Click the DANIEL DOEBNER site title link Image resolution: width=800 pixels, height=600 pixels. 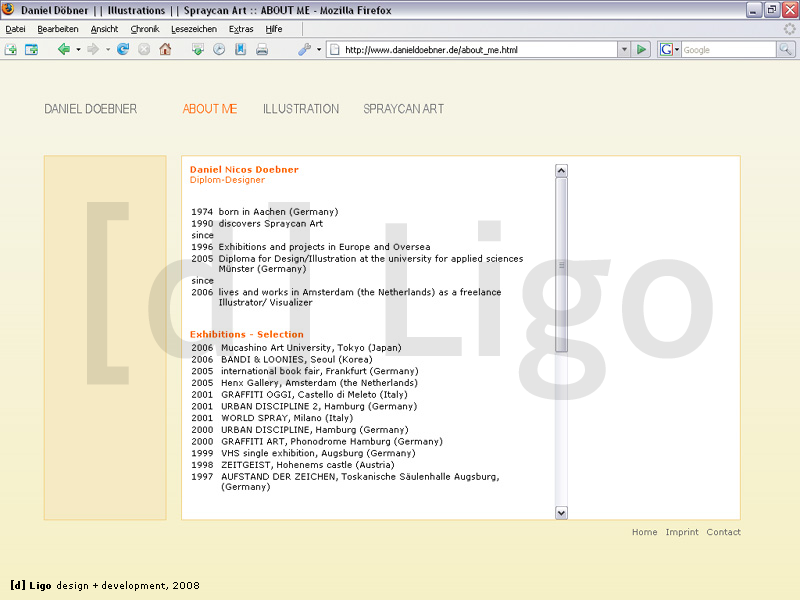click(x=90, y=109)
